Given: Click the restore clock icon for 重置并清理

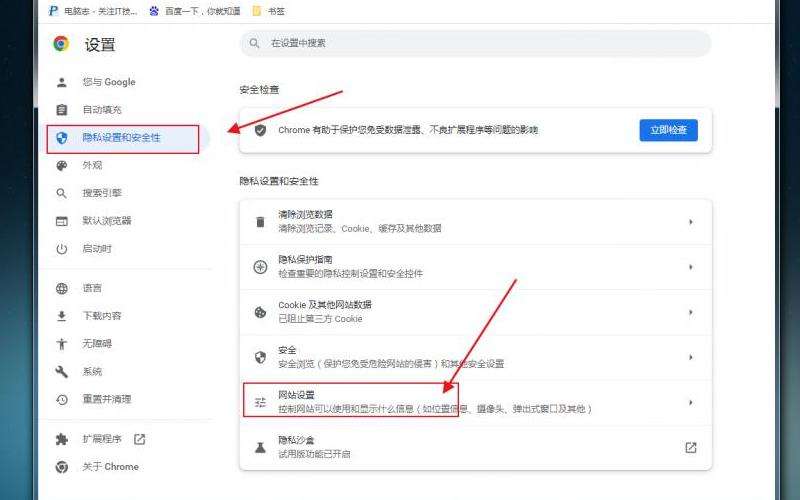Looking at the screenshot, I should [62, 399].
